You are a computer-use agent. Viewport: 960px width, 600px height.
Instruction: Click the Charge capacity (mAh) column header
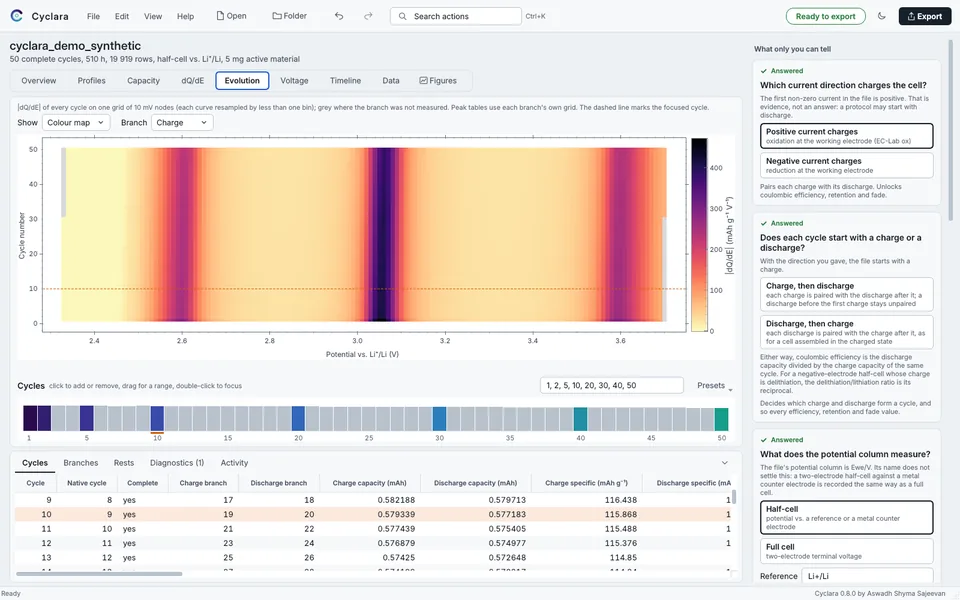(370, 483)
